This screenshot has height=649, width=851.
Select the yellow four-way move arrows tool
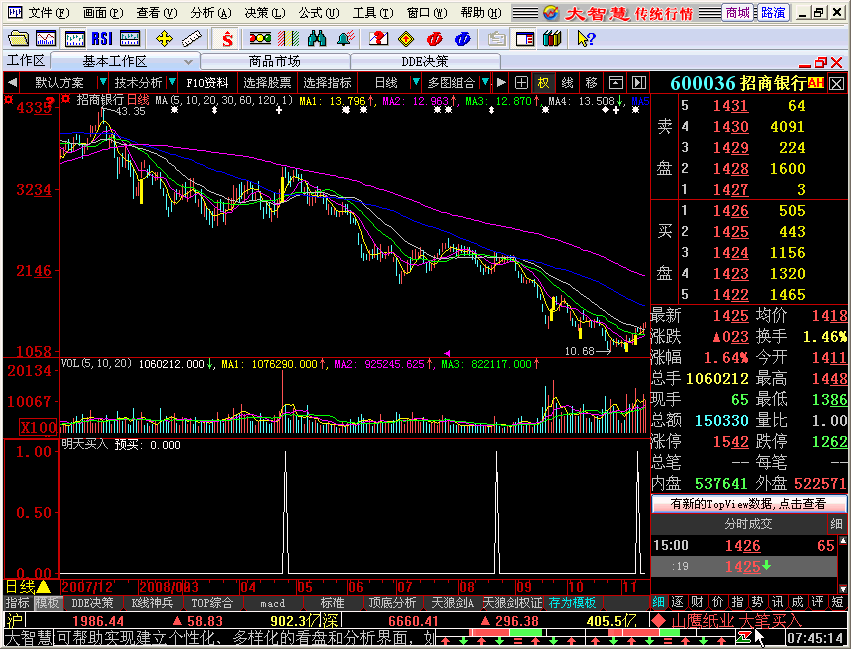pos(164,39)
